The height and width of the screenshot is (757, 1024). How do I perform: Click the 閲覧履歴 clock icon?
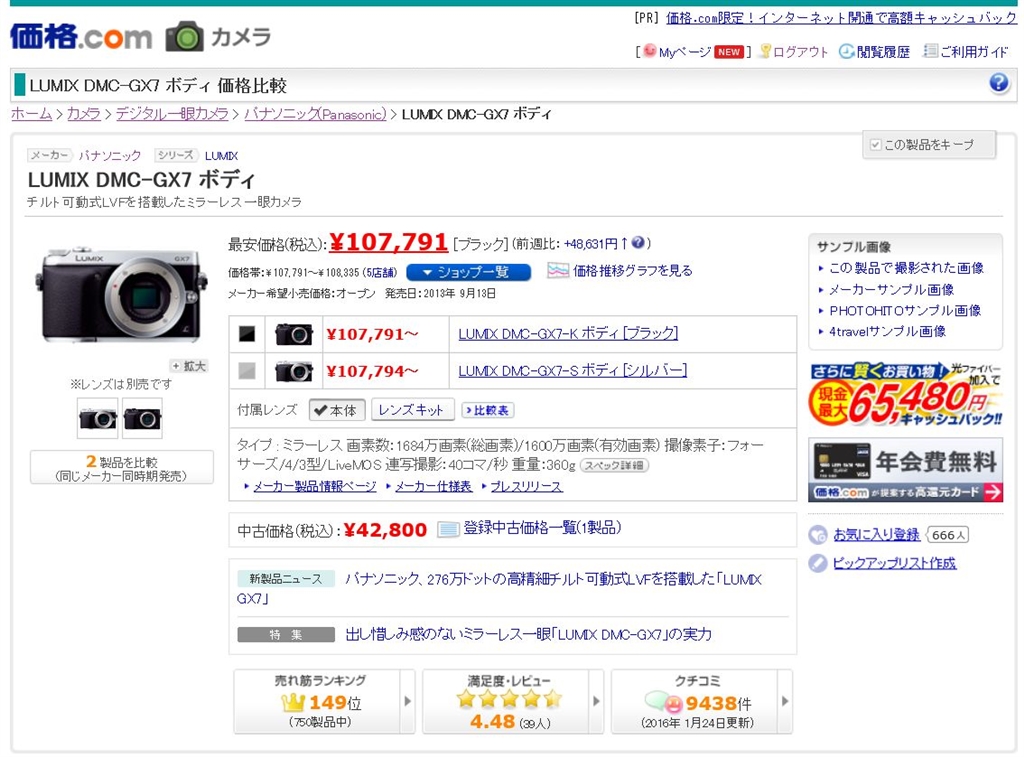pos(846,51)
